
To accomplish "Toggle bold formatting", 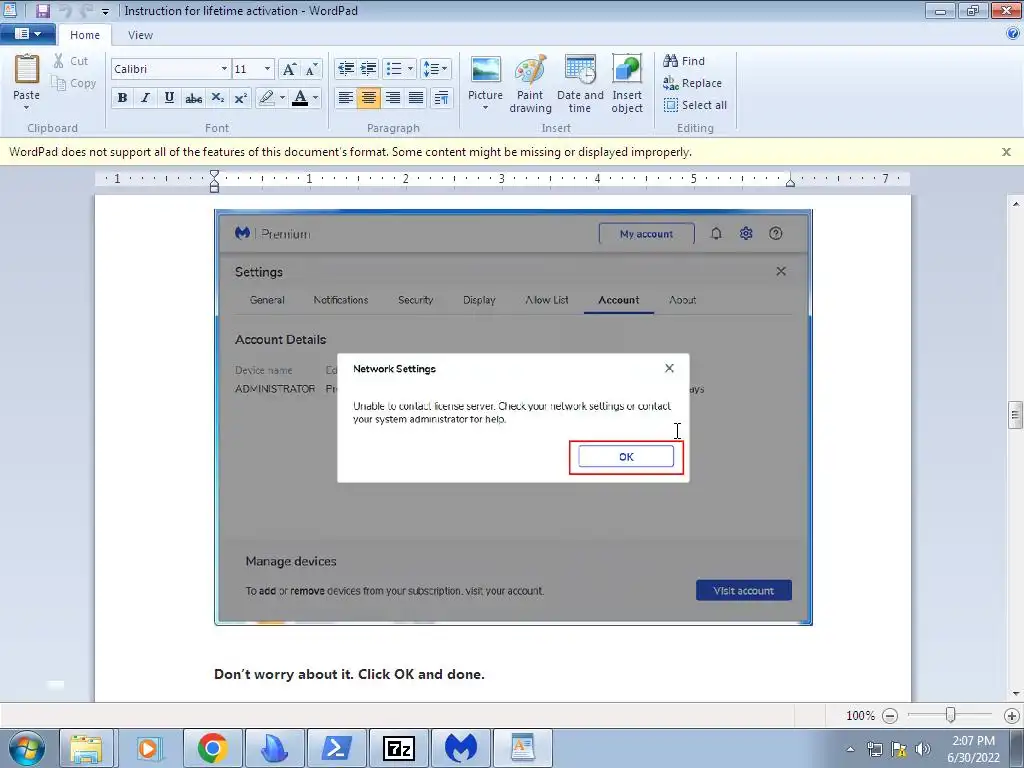I will pos(122,98).
